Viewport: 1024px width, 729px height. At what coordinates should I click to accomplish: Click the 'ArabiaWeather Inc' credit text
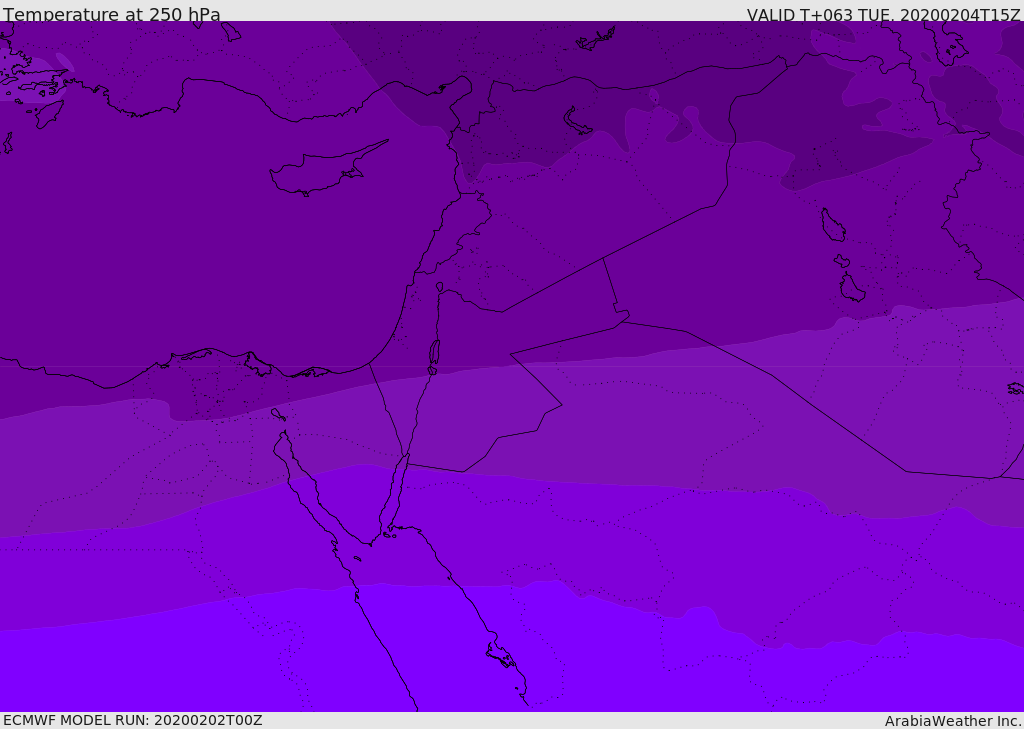click(953, 721)
